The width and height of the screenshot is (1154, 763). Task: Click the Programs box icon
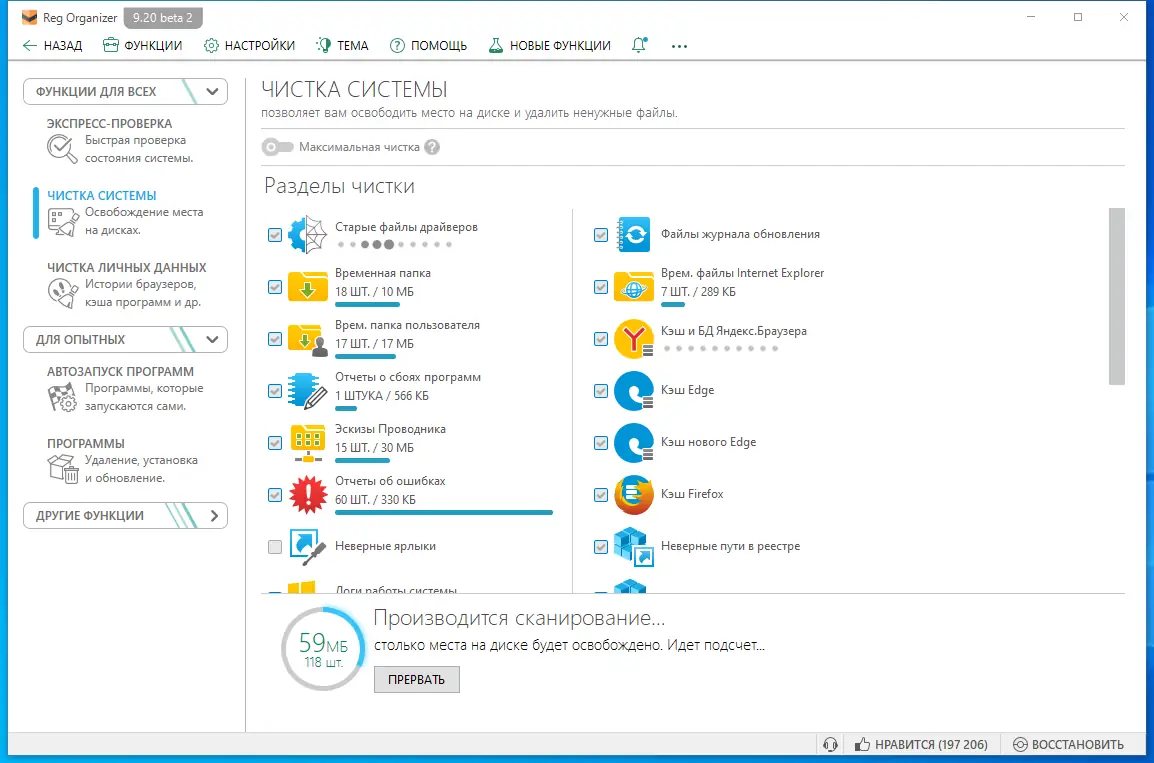click(63, 468)
